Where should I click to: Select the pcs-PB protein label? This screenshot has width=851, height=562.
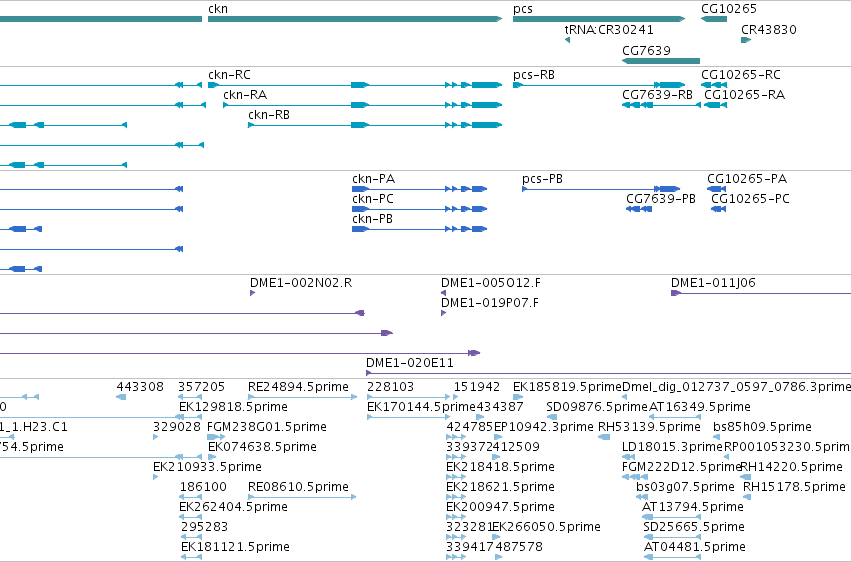pyautogui.click(x=542, y=179)
